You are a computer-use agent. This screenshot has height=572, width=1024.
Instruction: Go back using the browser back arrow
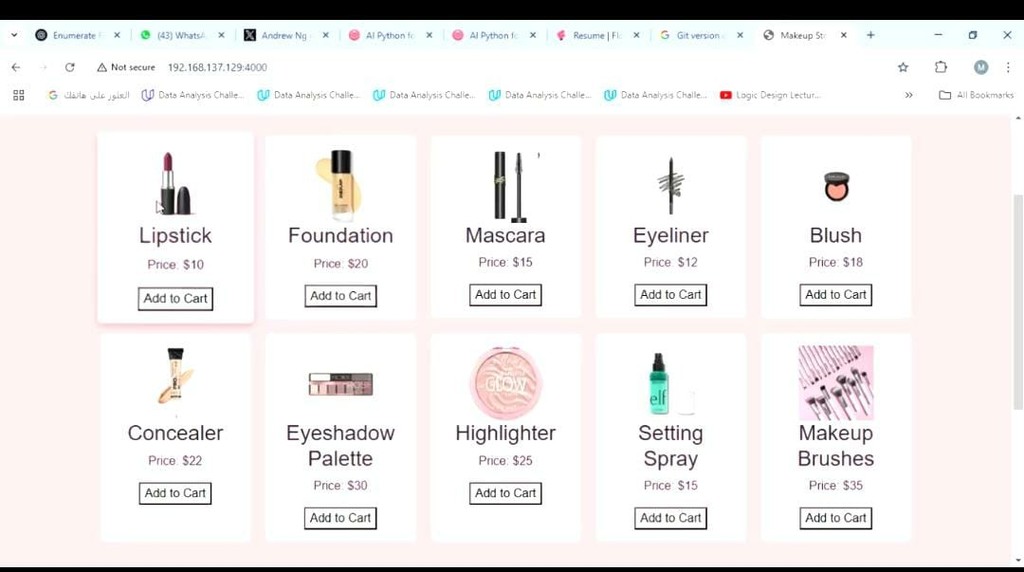(x=16, y=67)
